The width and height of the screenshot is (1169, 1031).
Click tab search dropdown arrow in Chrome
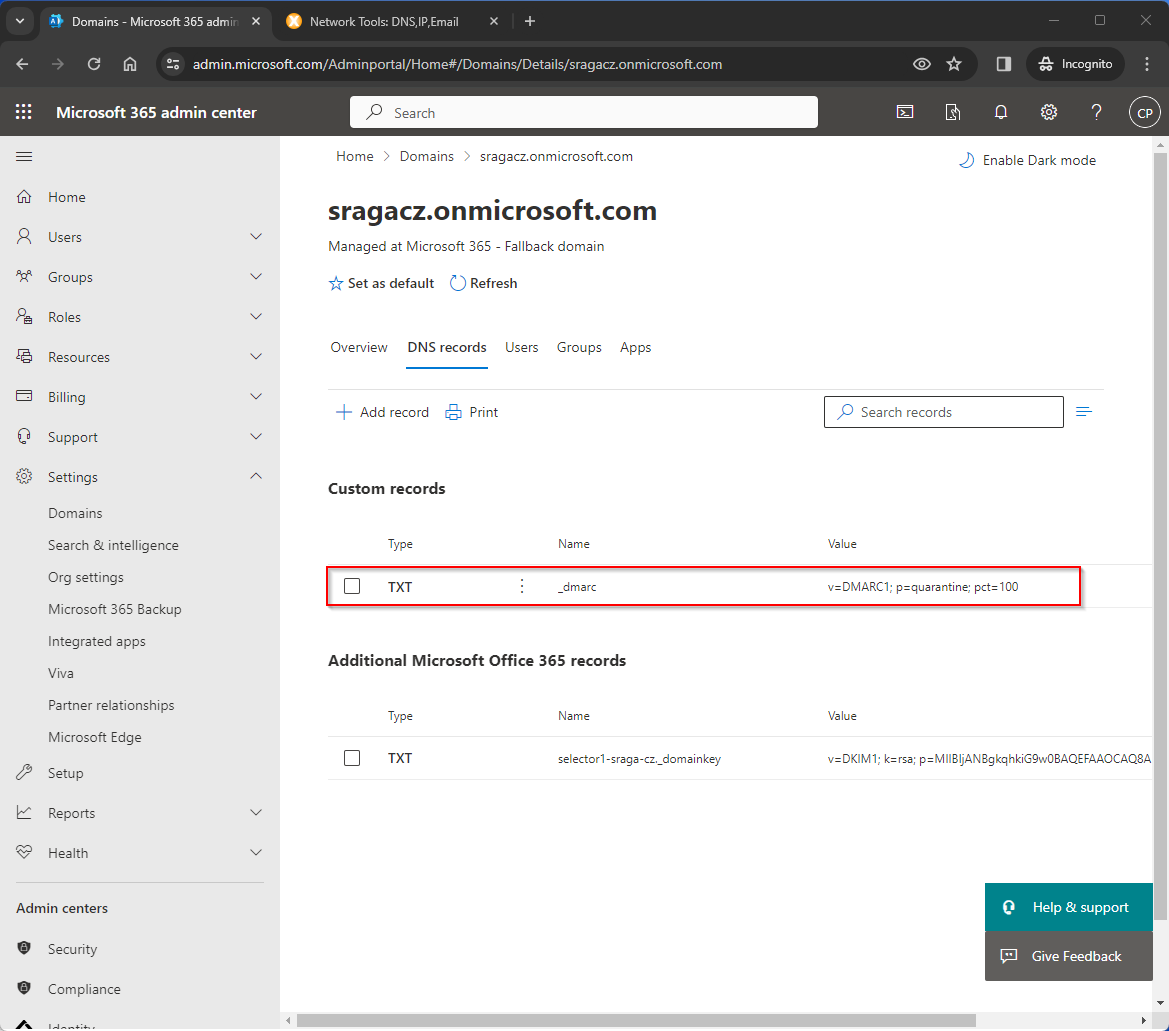[20, 22]
